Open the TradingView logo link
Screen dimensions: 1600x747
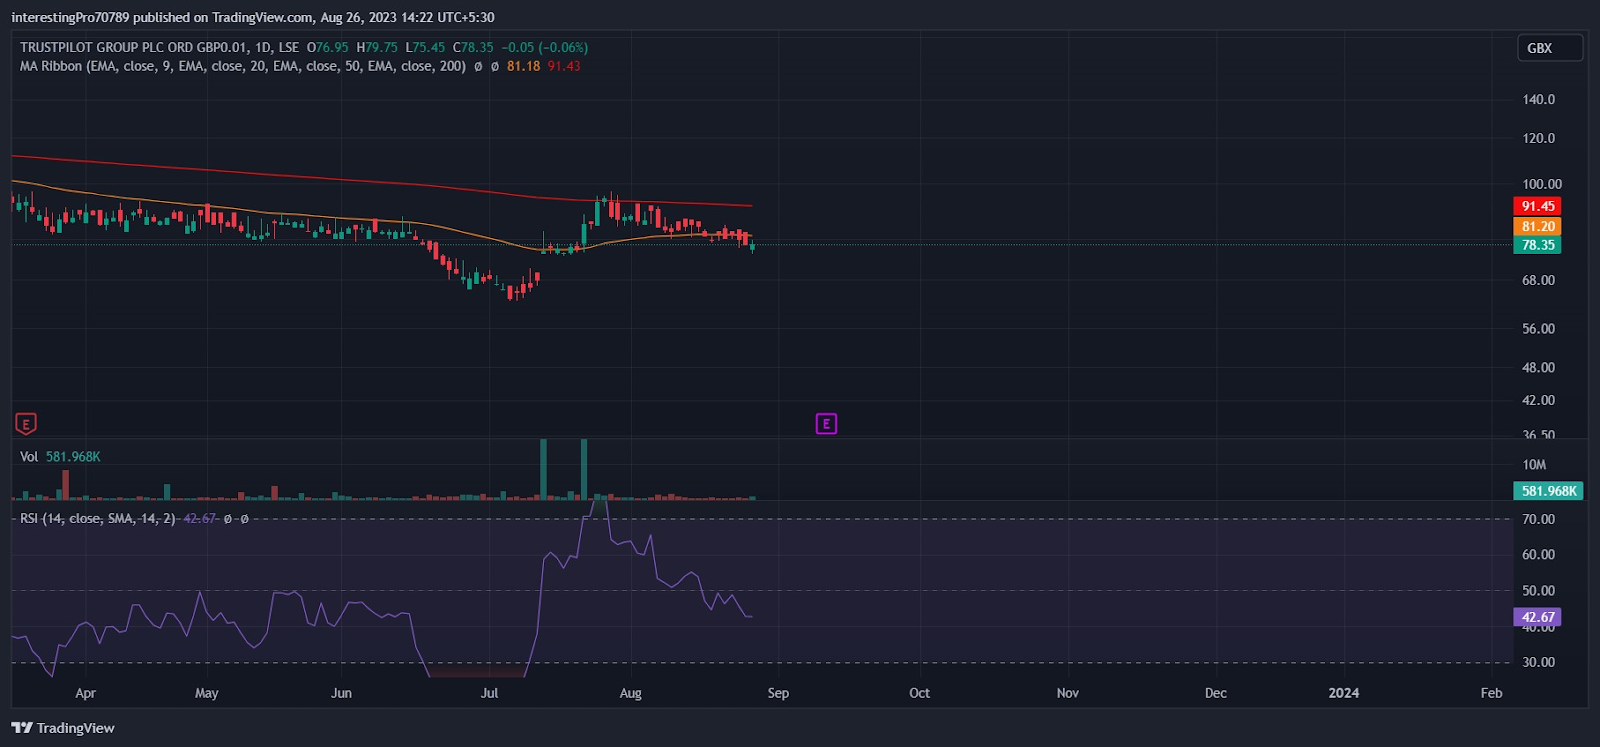click(63, 728)
